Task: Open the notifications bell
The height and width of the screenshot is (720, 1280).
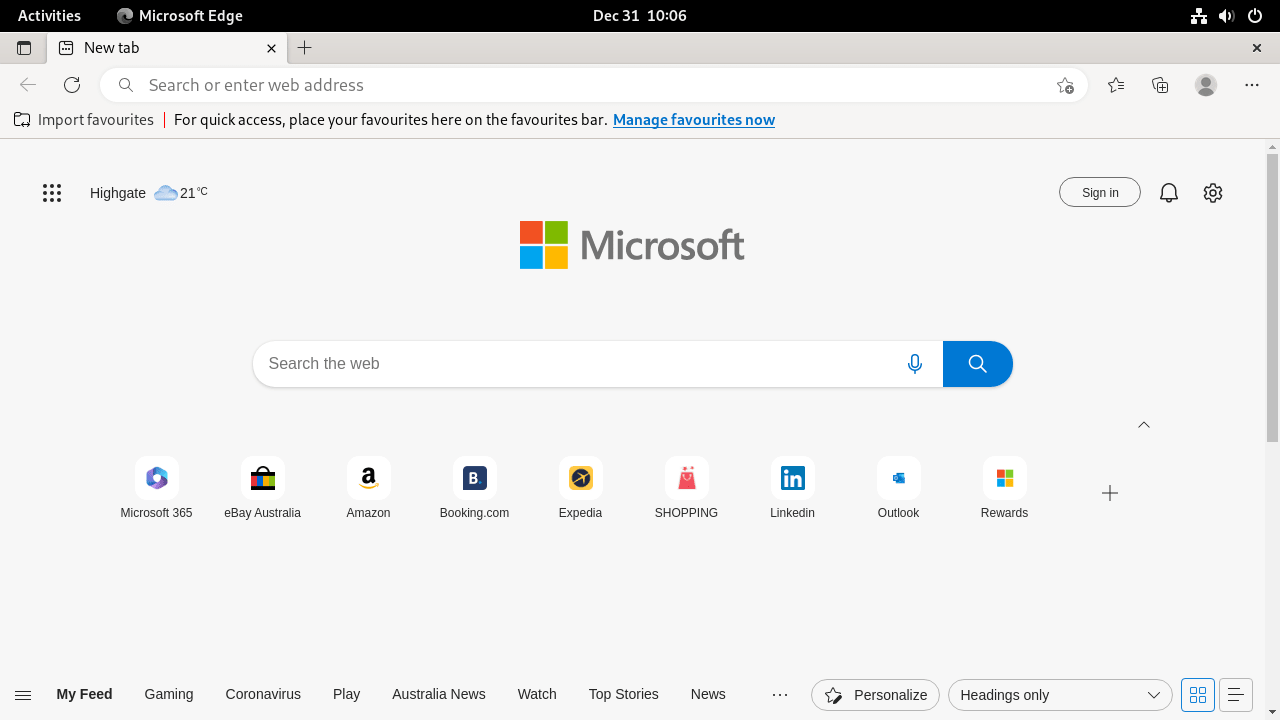Action: (x=1168, y=192)
